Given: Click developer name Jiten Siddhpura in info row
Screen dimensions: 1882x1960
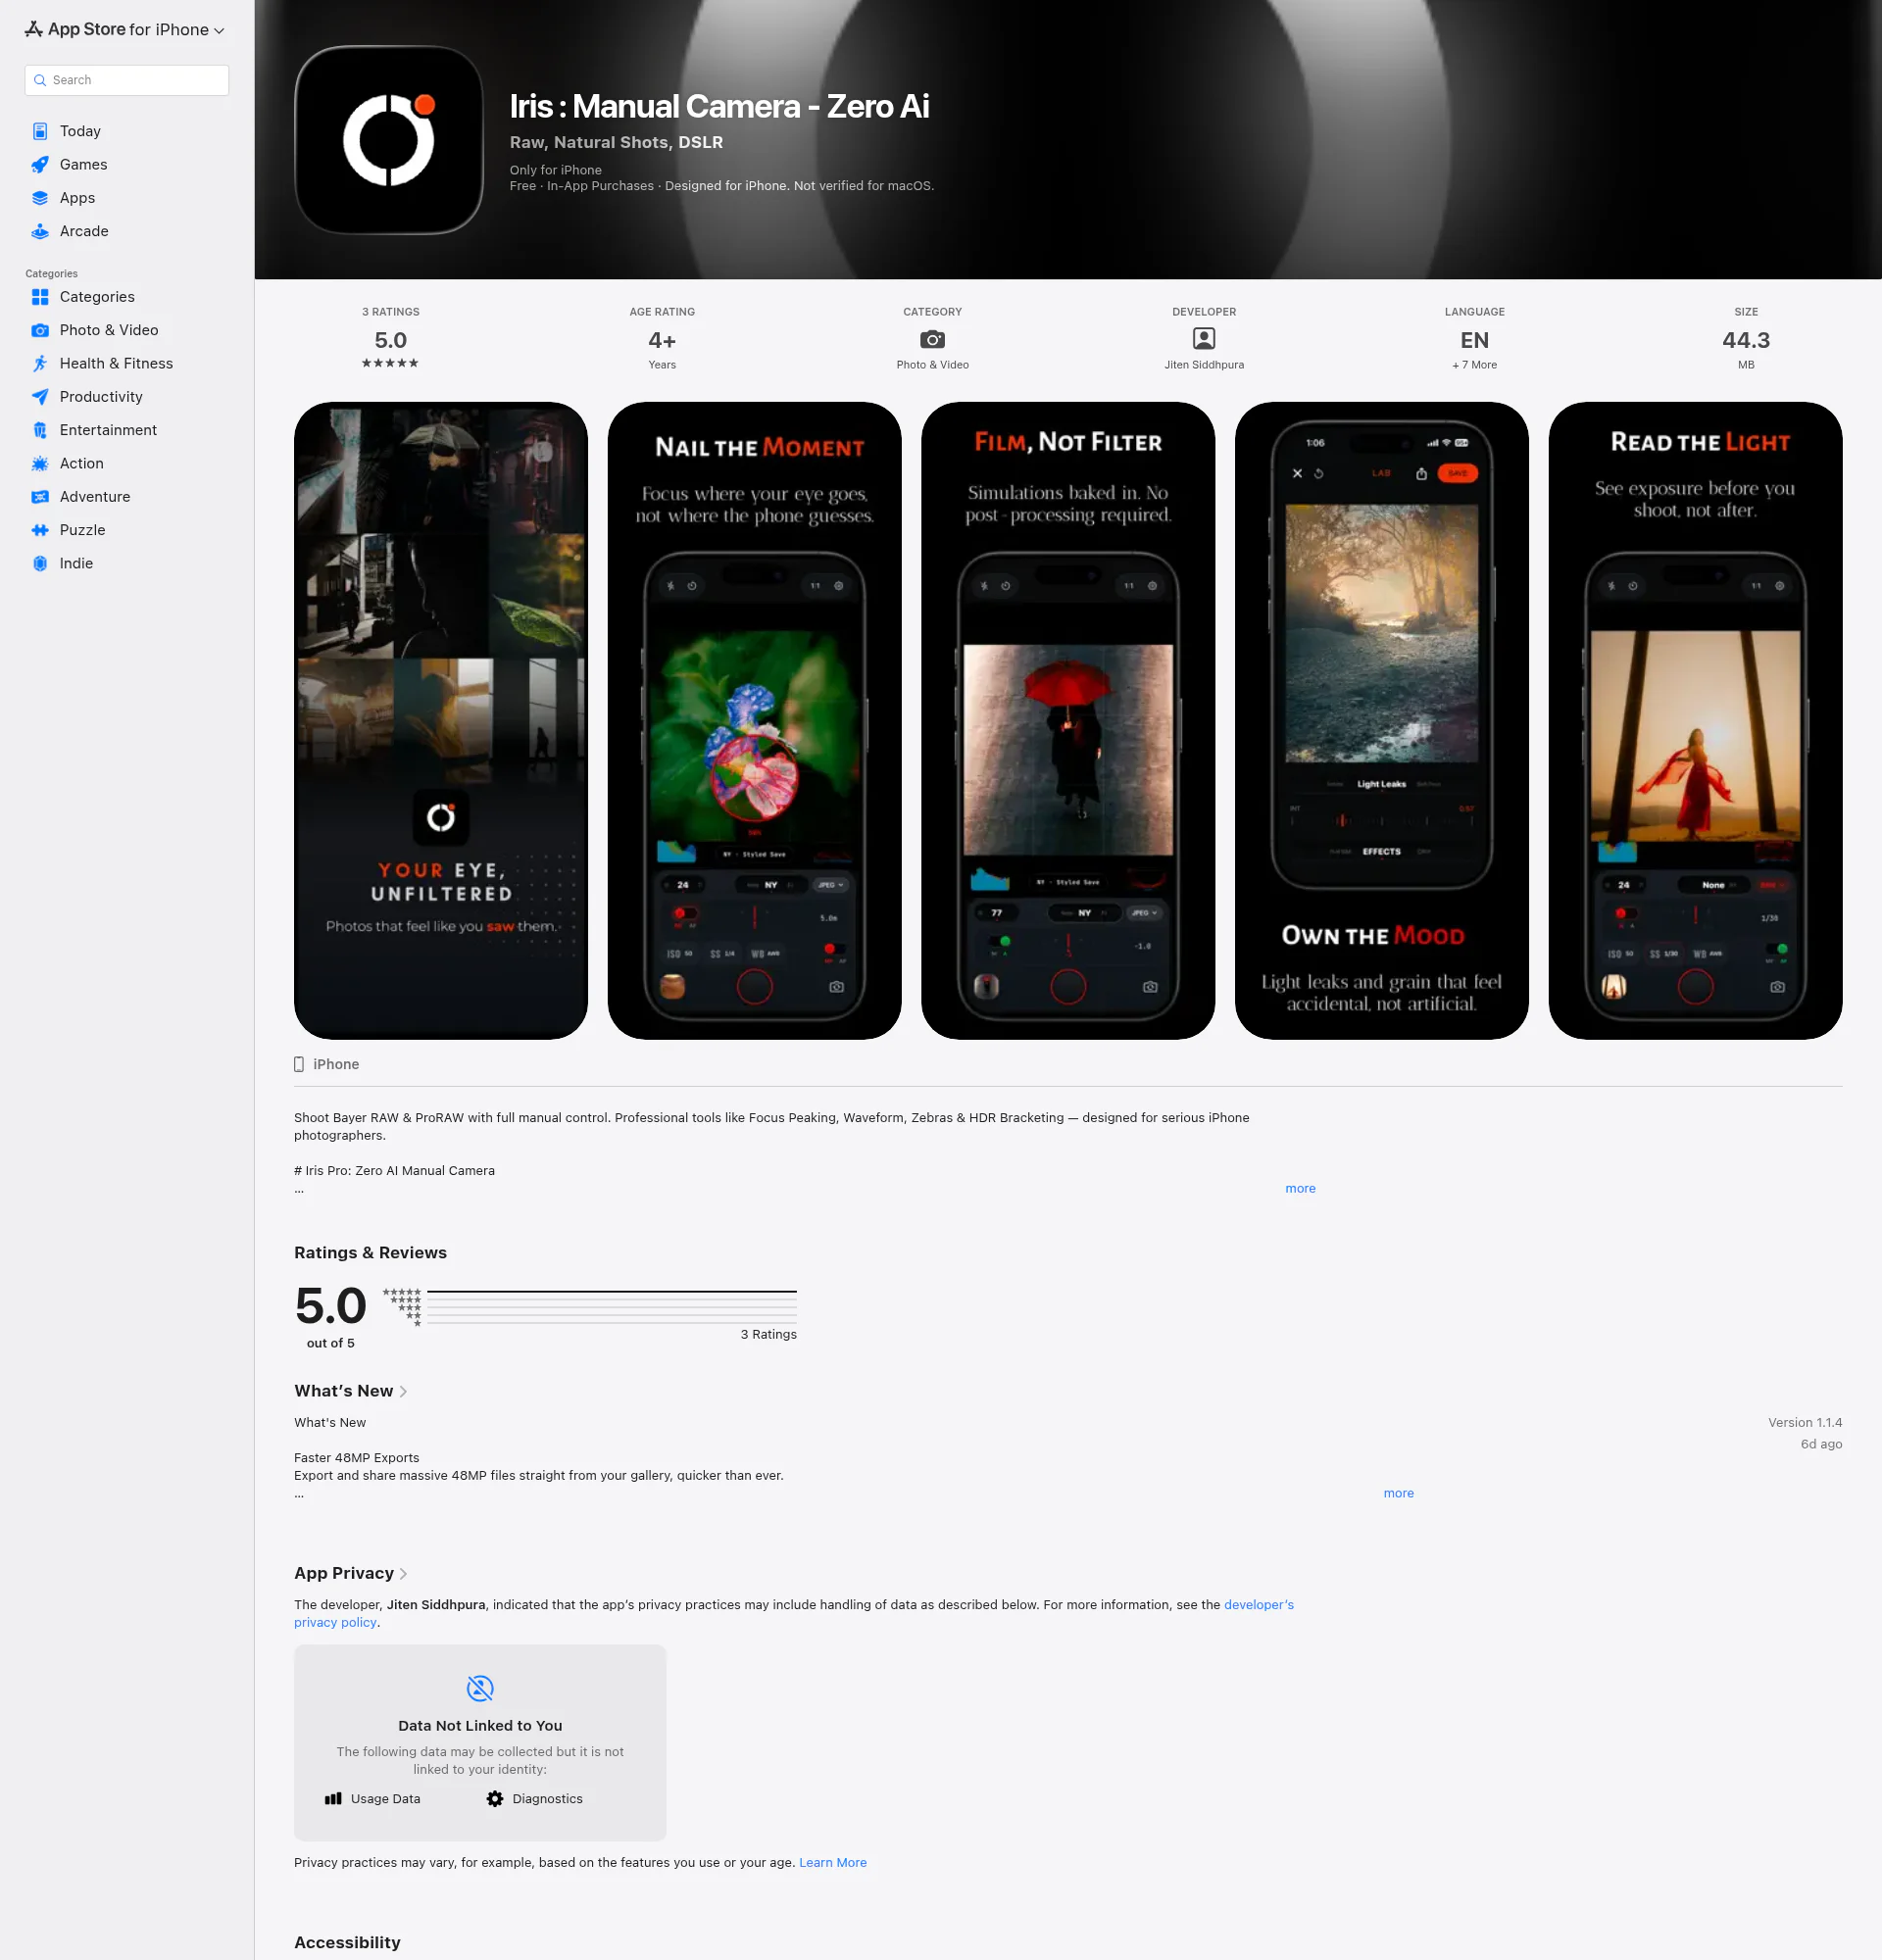Looking at the screenshot, I should coord(1204,365).
